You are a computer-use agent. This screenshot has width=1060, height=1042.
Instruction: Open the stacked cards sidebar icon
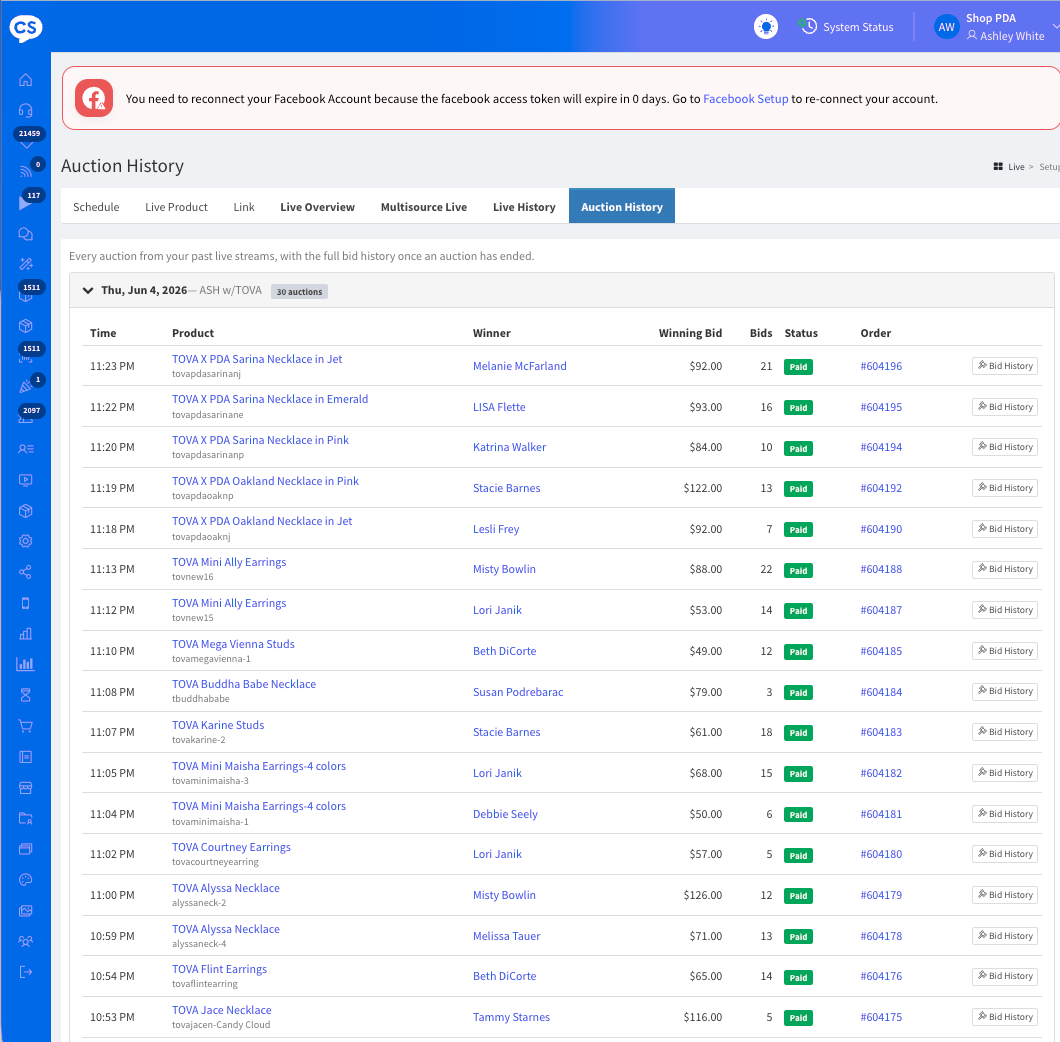[26, 849]
